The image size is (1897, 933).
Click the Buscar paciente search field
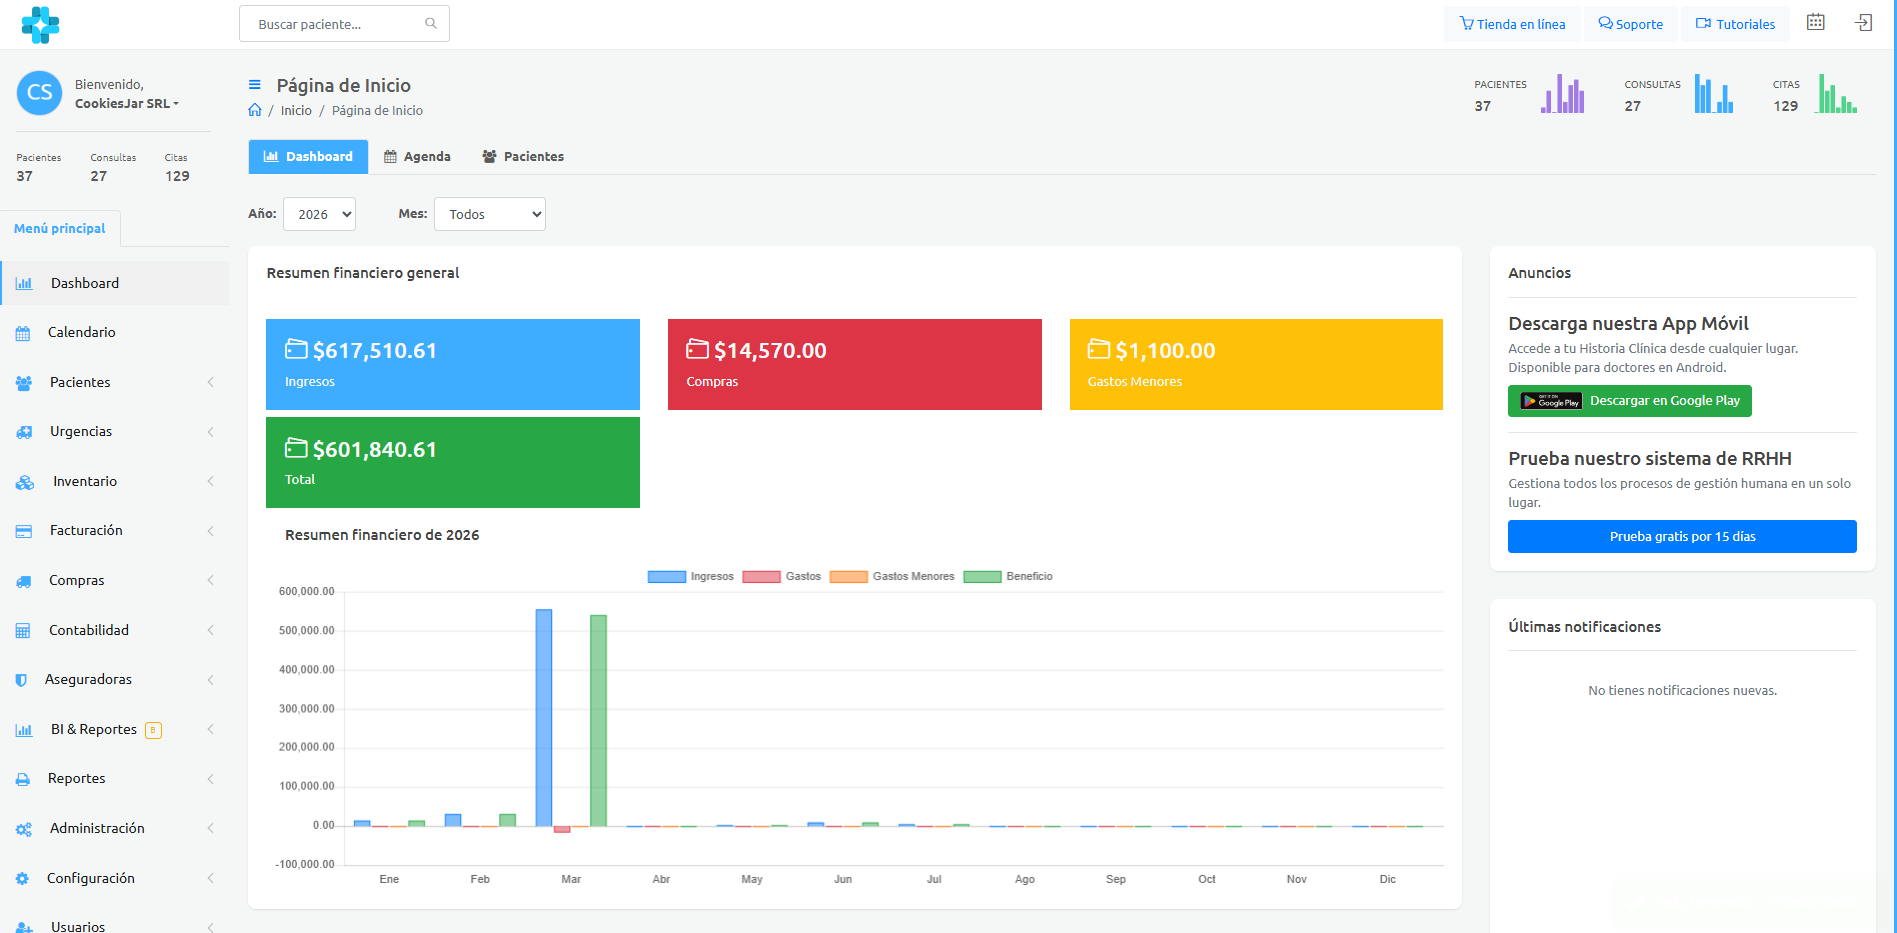[344, 23]
